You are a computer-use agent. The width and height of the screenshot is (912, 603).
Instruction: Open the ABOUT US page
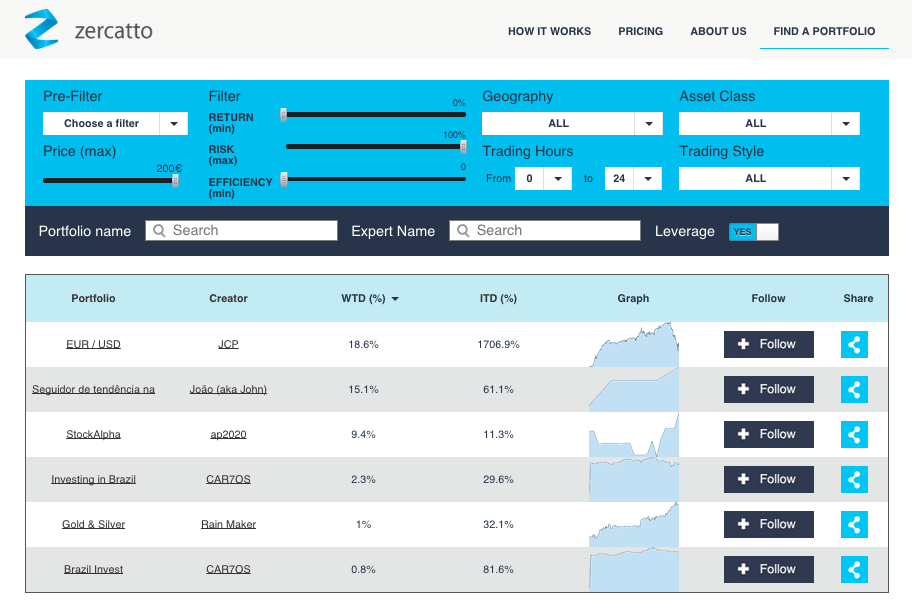point(718,31)
